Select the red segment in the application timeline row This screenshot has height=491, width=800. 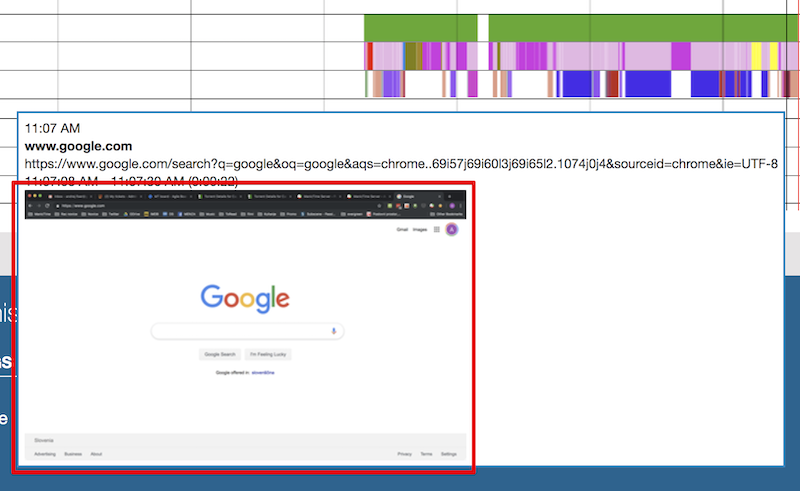pyautogui.click(x=369, y=56)
